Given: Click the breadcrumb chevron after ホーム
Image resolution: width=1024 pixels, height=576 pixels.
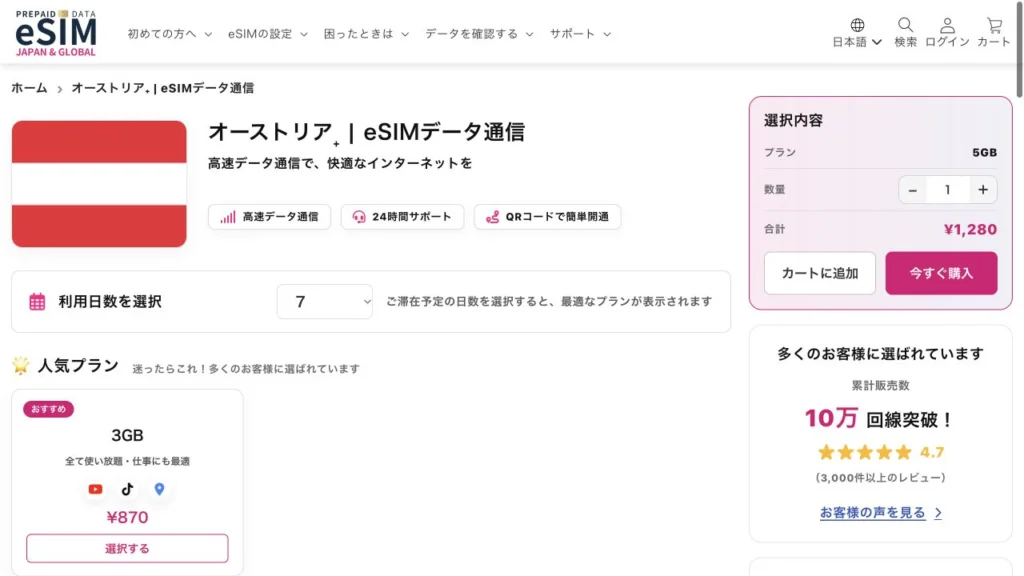Looking at the screenshot, I should tap(59, 89).
